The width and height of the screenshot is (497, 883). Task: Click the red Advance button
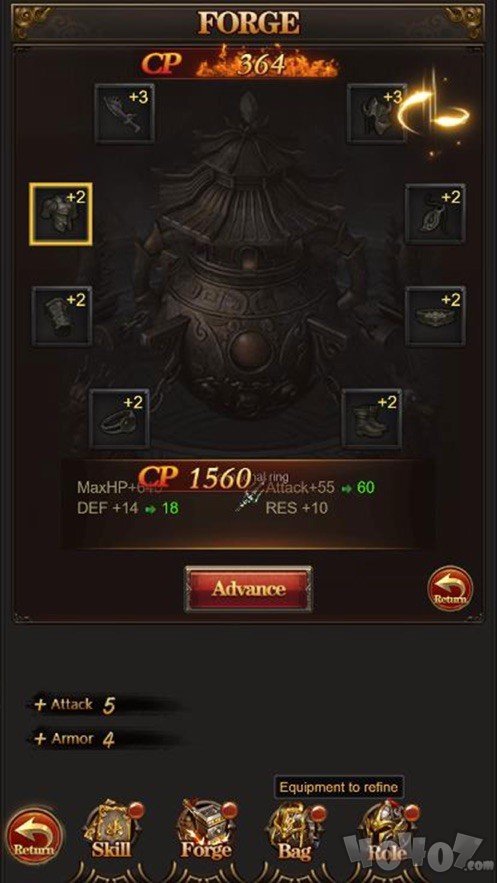click(248, 589)
